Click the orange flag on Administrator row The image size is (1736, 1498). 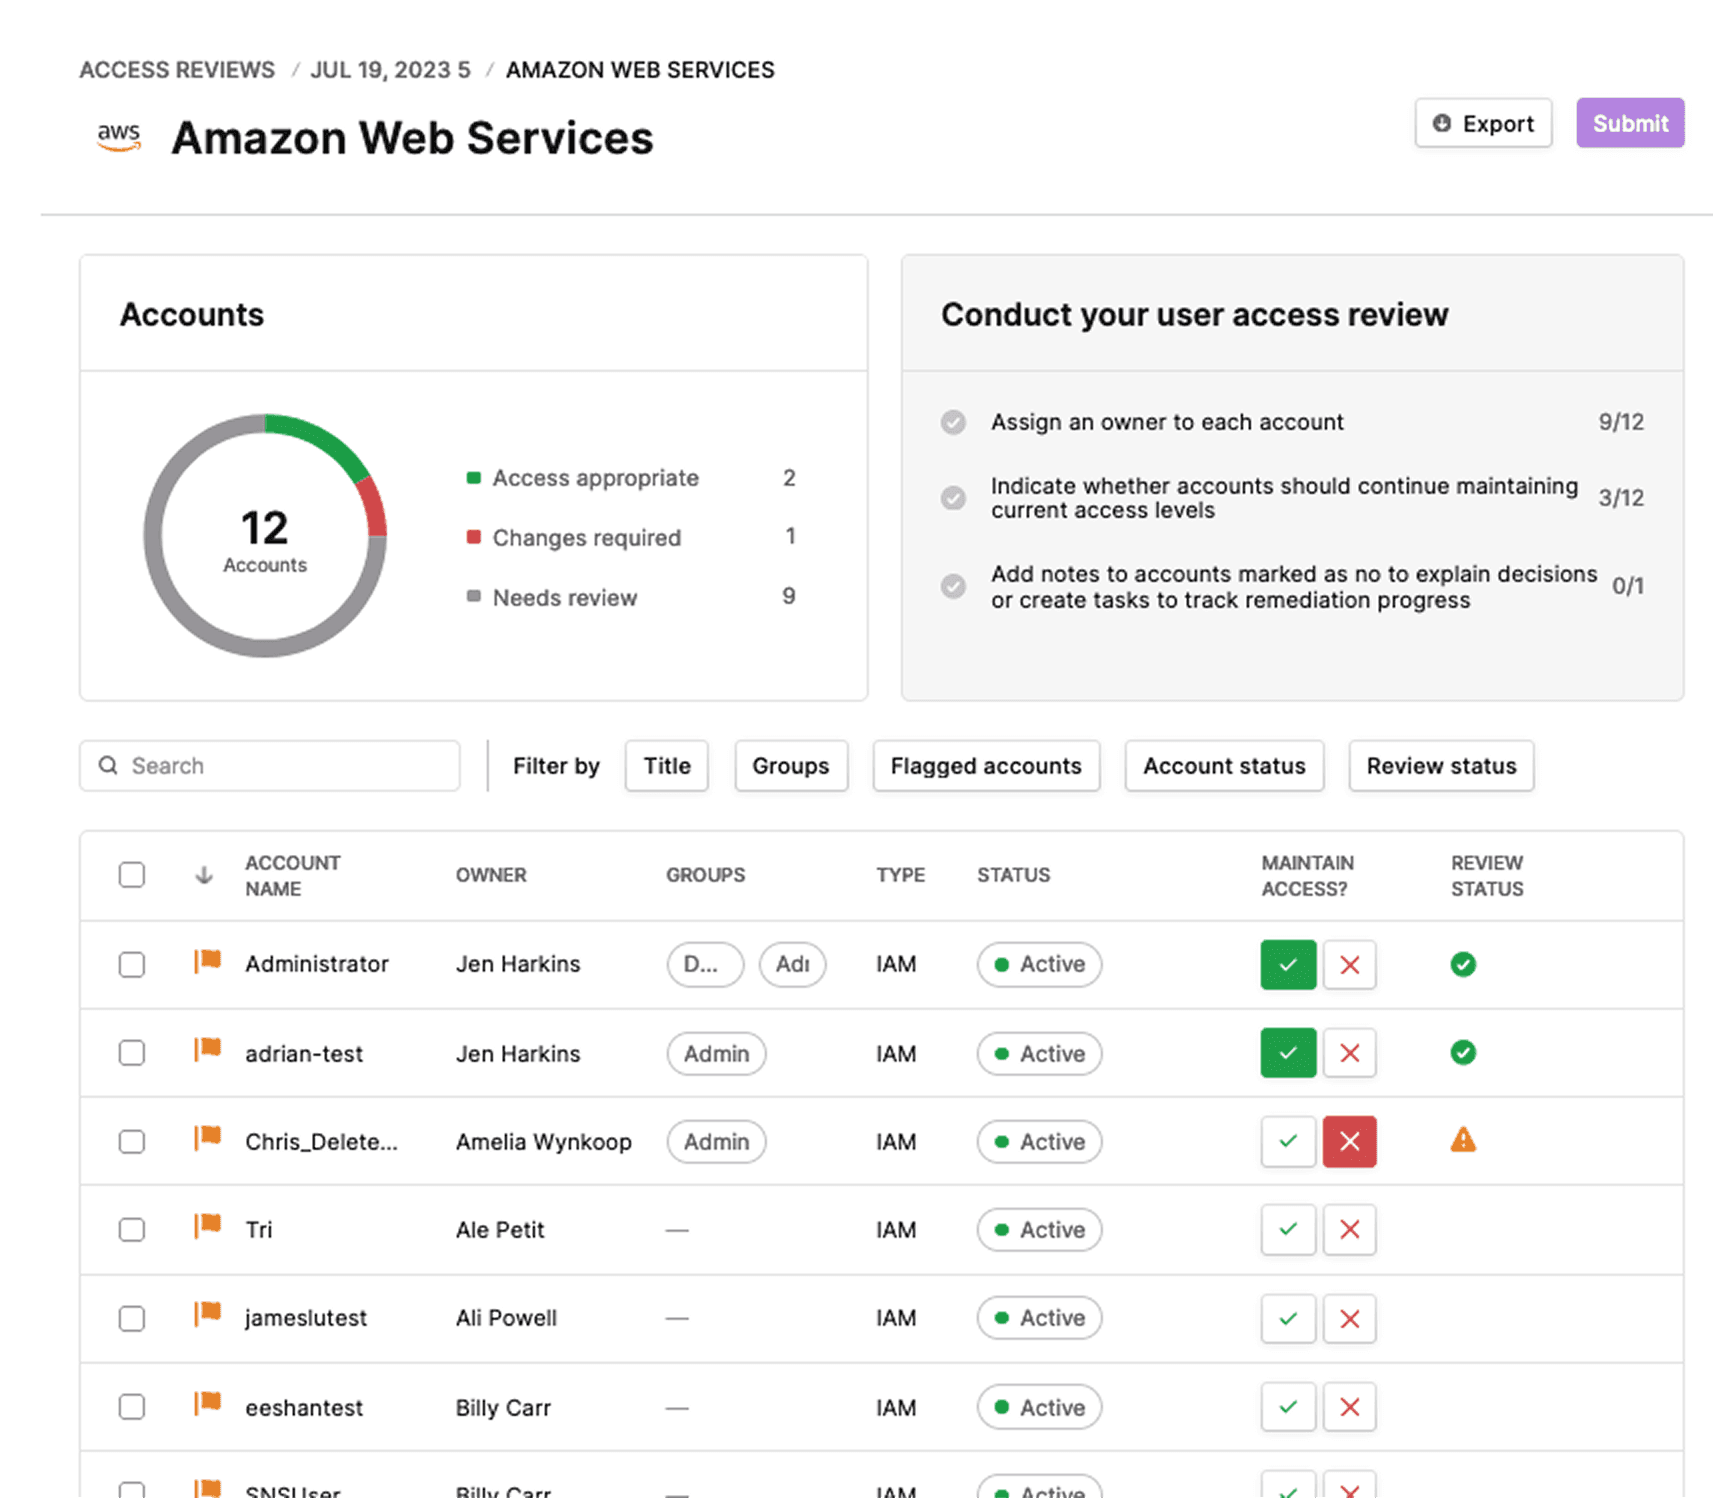pos(208,962)
